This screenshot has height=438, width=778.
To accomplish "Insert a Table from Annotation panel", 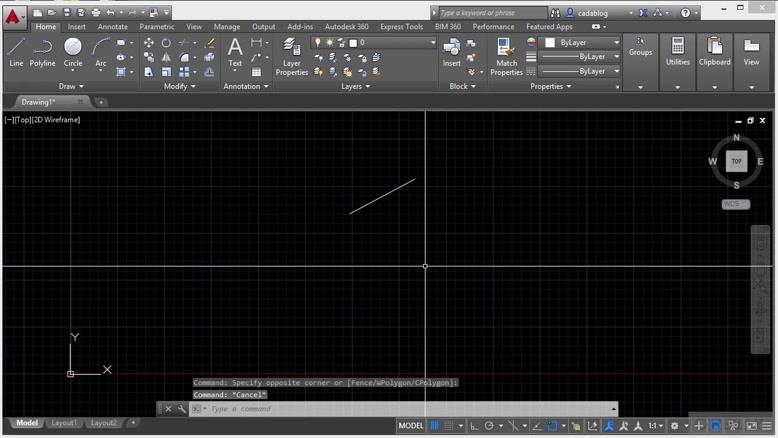I will click(x=257, y=72).
